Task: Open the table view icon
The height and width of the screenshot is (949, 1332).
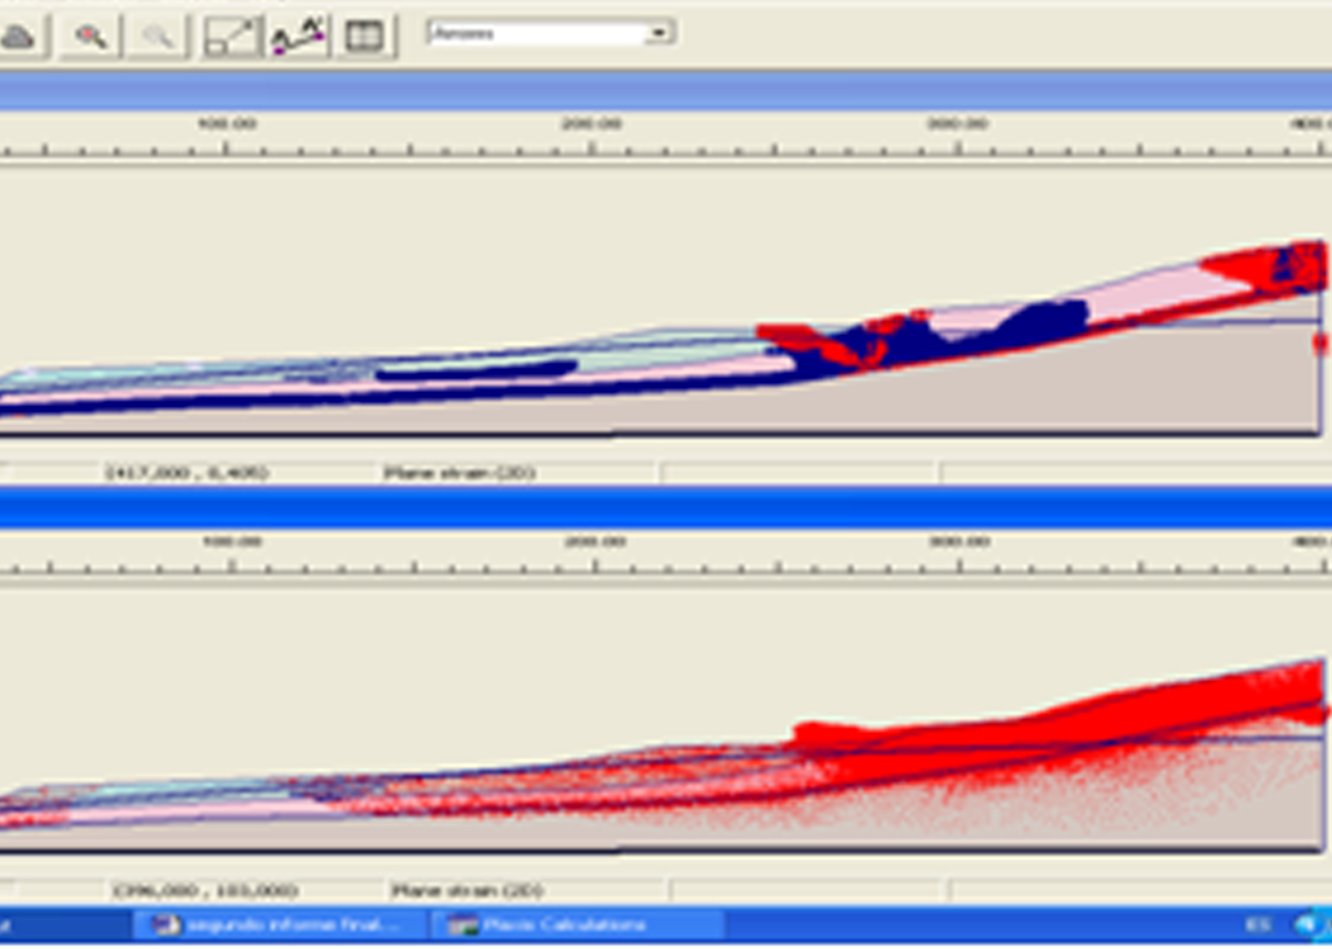Action: 365,37
